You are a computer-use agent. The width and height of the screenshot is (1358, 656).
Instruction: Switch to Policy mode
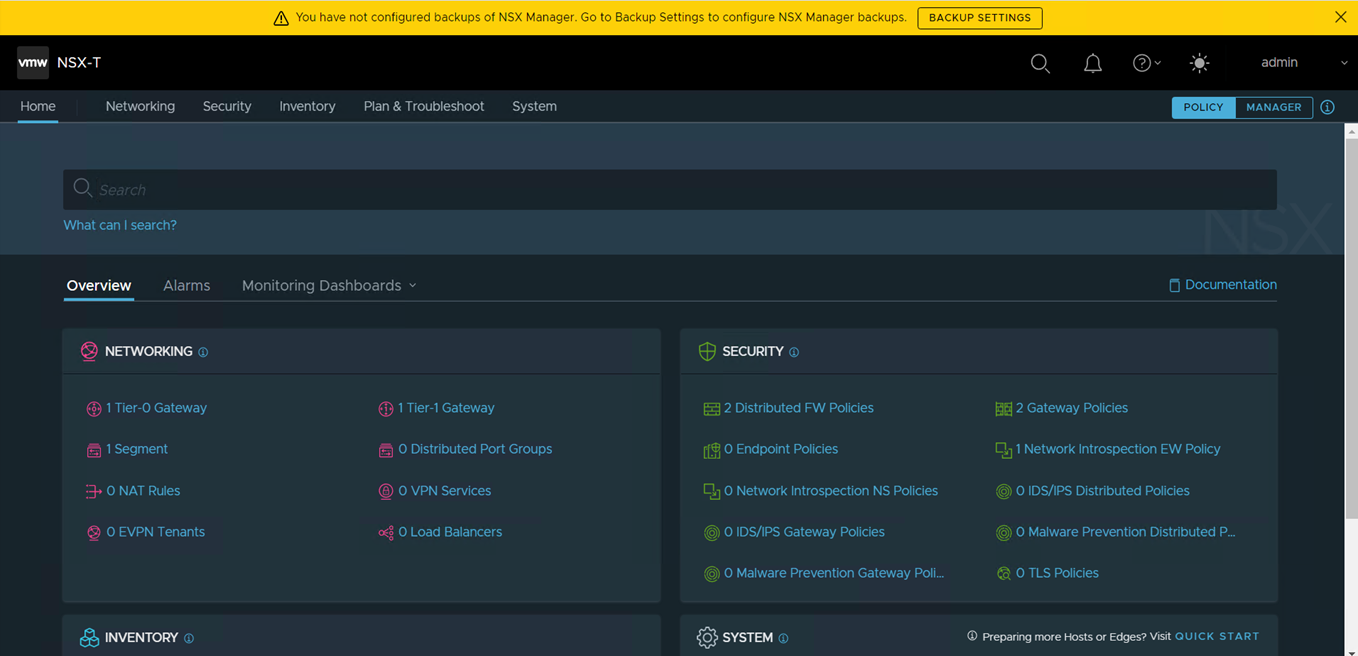(x=1203, y=107)
